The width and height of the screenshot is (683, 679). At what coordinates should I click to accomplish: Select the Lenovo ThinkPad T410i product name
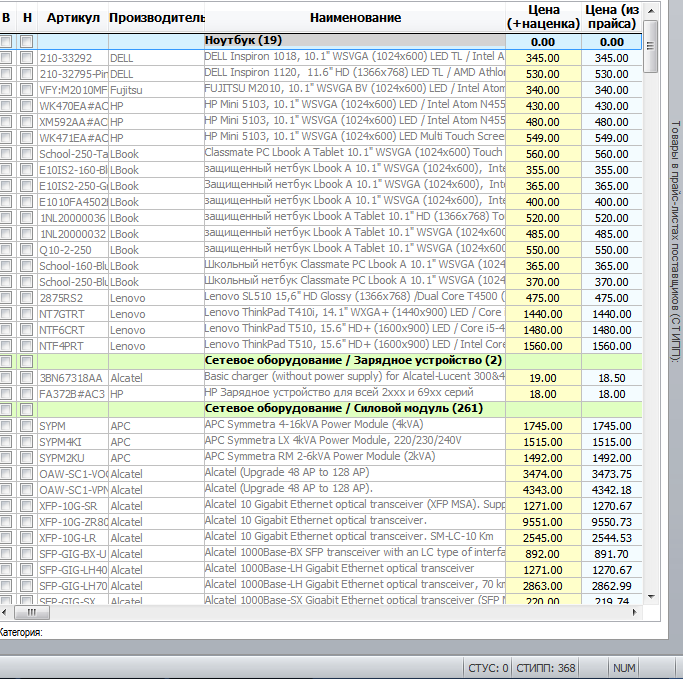(x=355, y=313)
